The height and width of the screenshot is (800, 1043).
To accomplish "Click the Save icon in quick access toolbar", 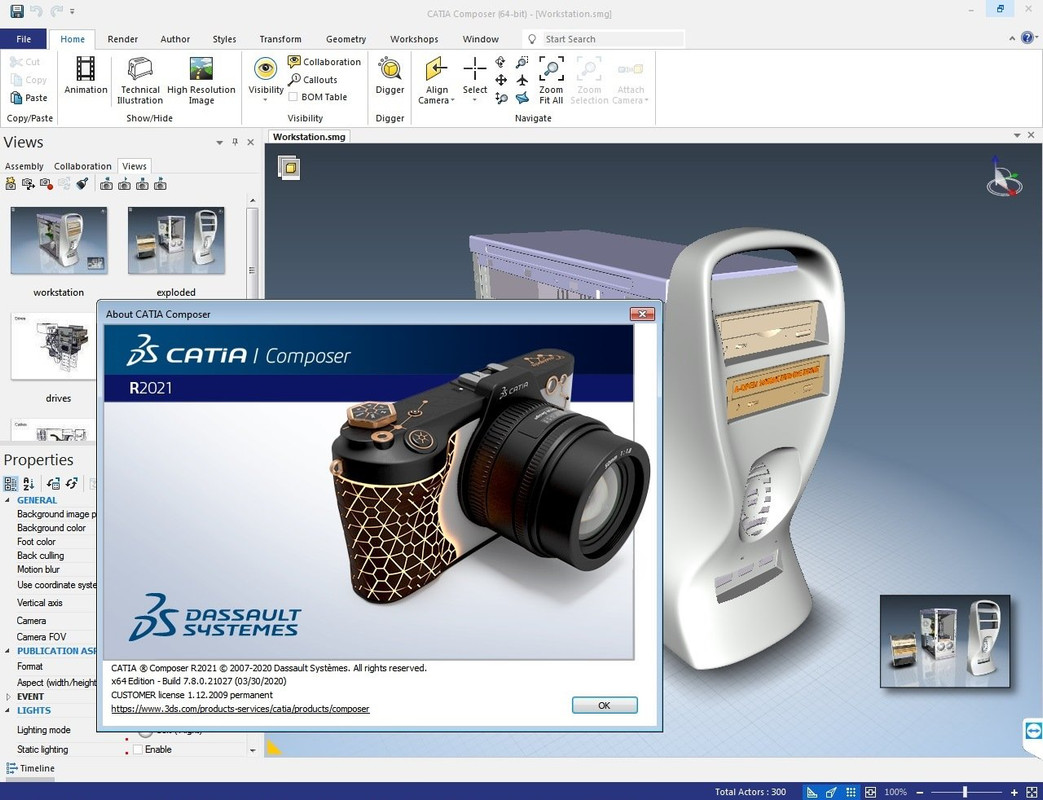I will coord(17,11).
